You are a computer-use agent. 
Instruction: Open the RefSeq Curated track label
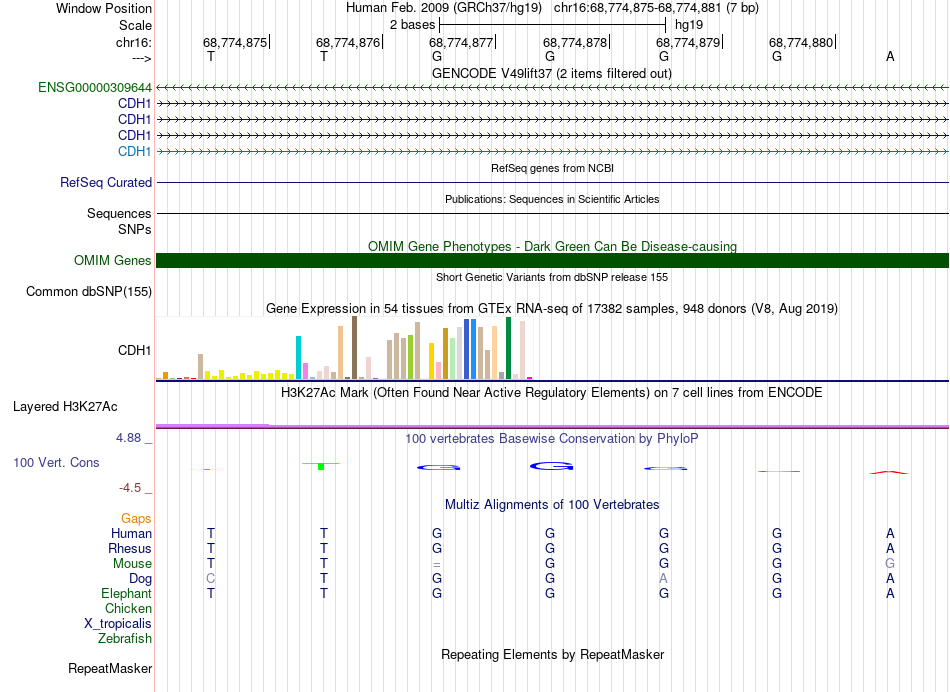coord(106,183)
